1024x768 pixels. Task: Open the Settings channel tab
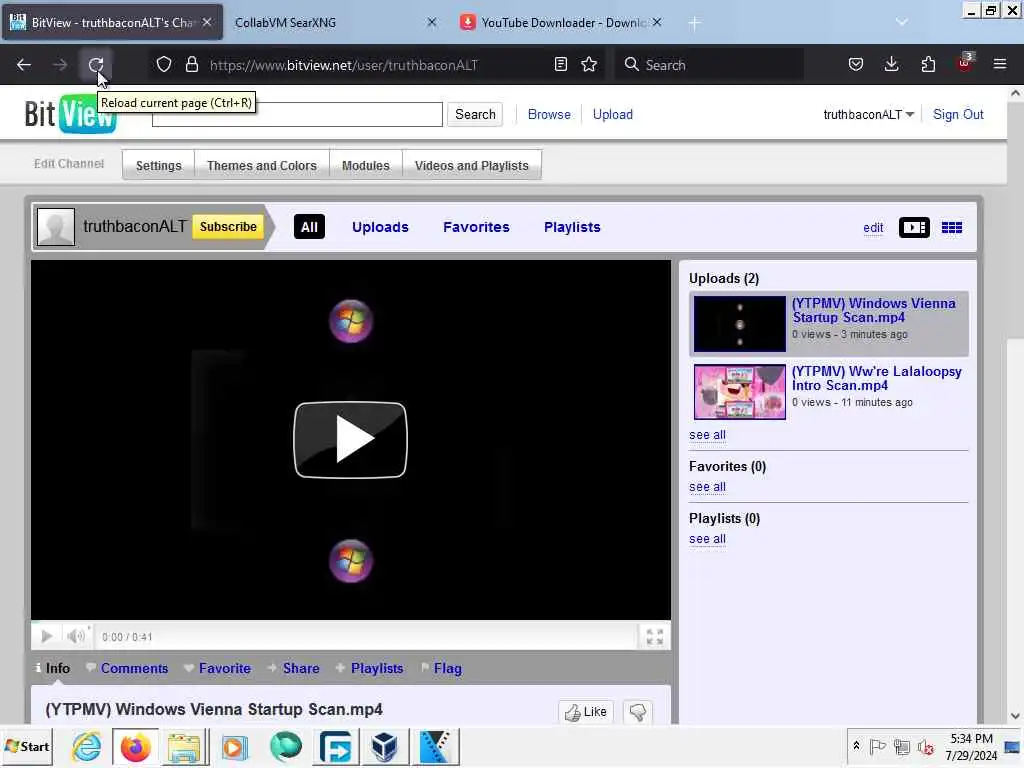[159, 165]
